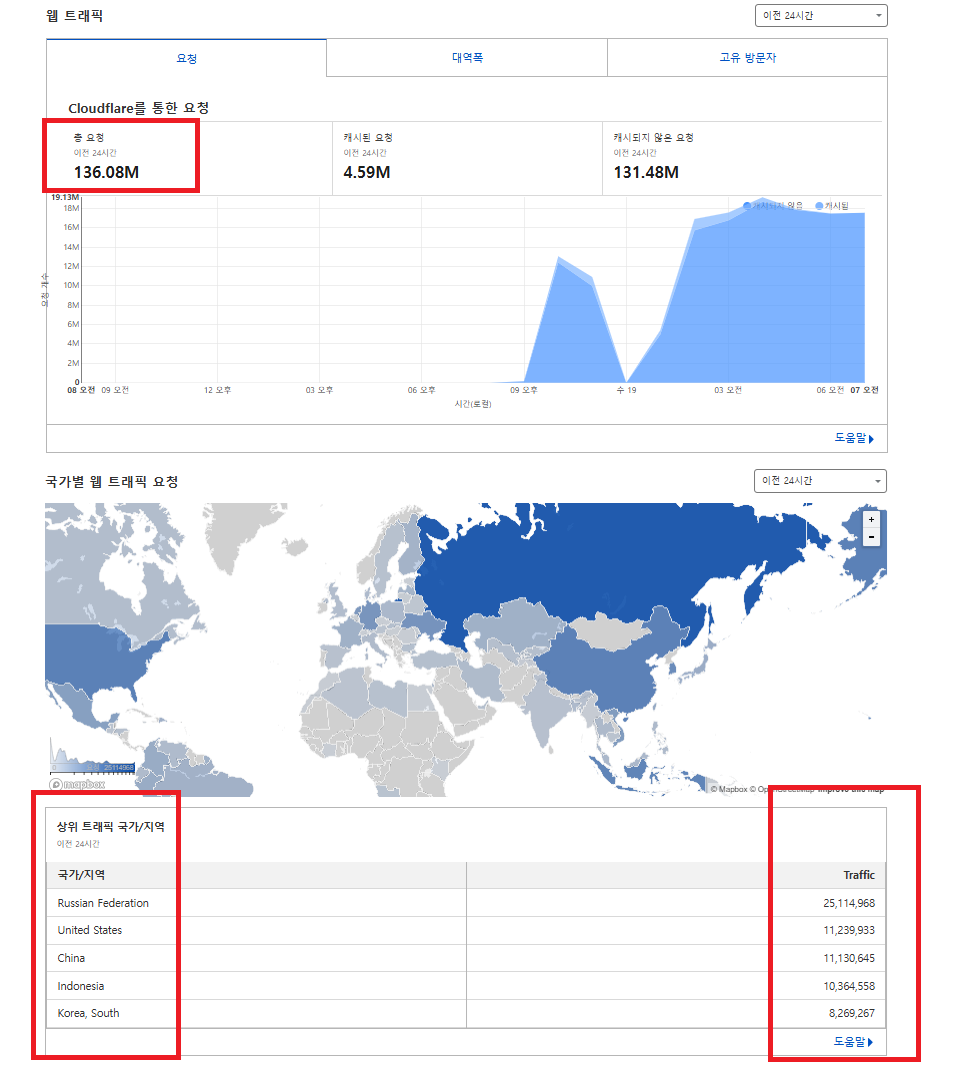Click the 캐시된 요청 statistic box

pos(466,158)
